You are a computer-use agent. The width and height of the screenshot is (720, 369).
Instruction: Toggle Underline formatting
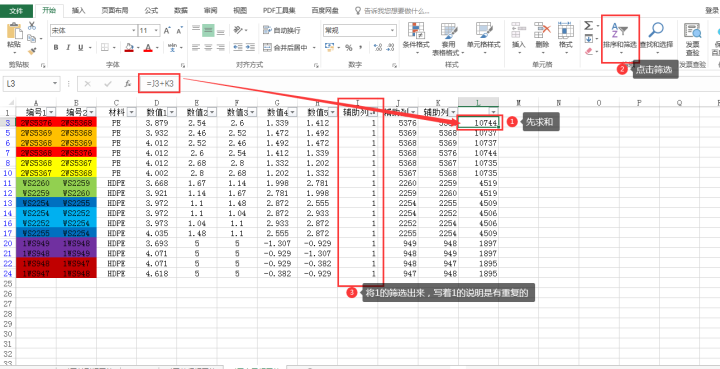[80, 47]
